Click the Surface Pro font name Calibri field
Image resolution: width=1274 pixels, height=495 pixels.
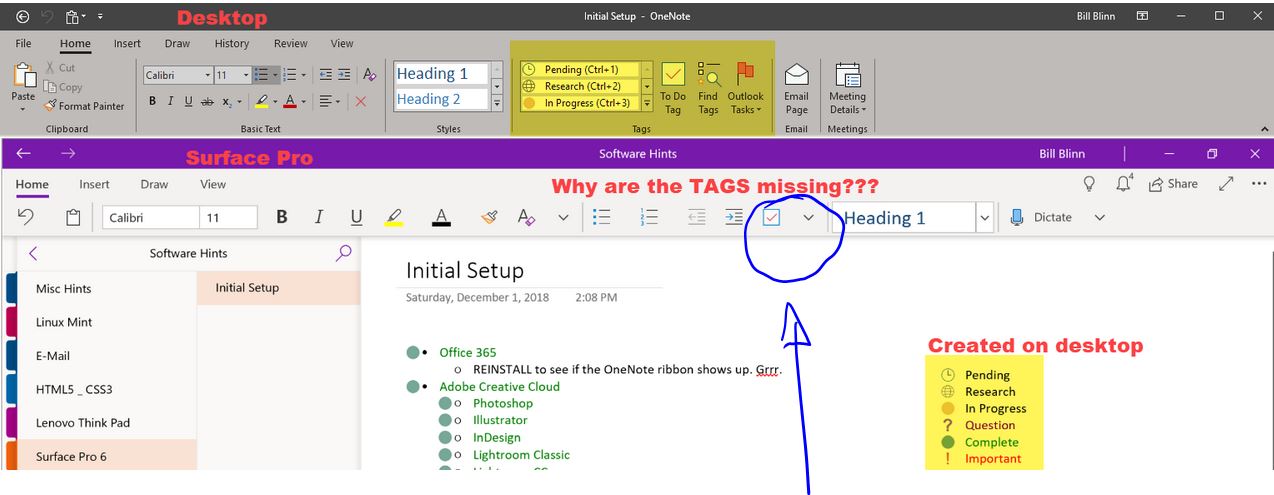tap(149, 217)
